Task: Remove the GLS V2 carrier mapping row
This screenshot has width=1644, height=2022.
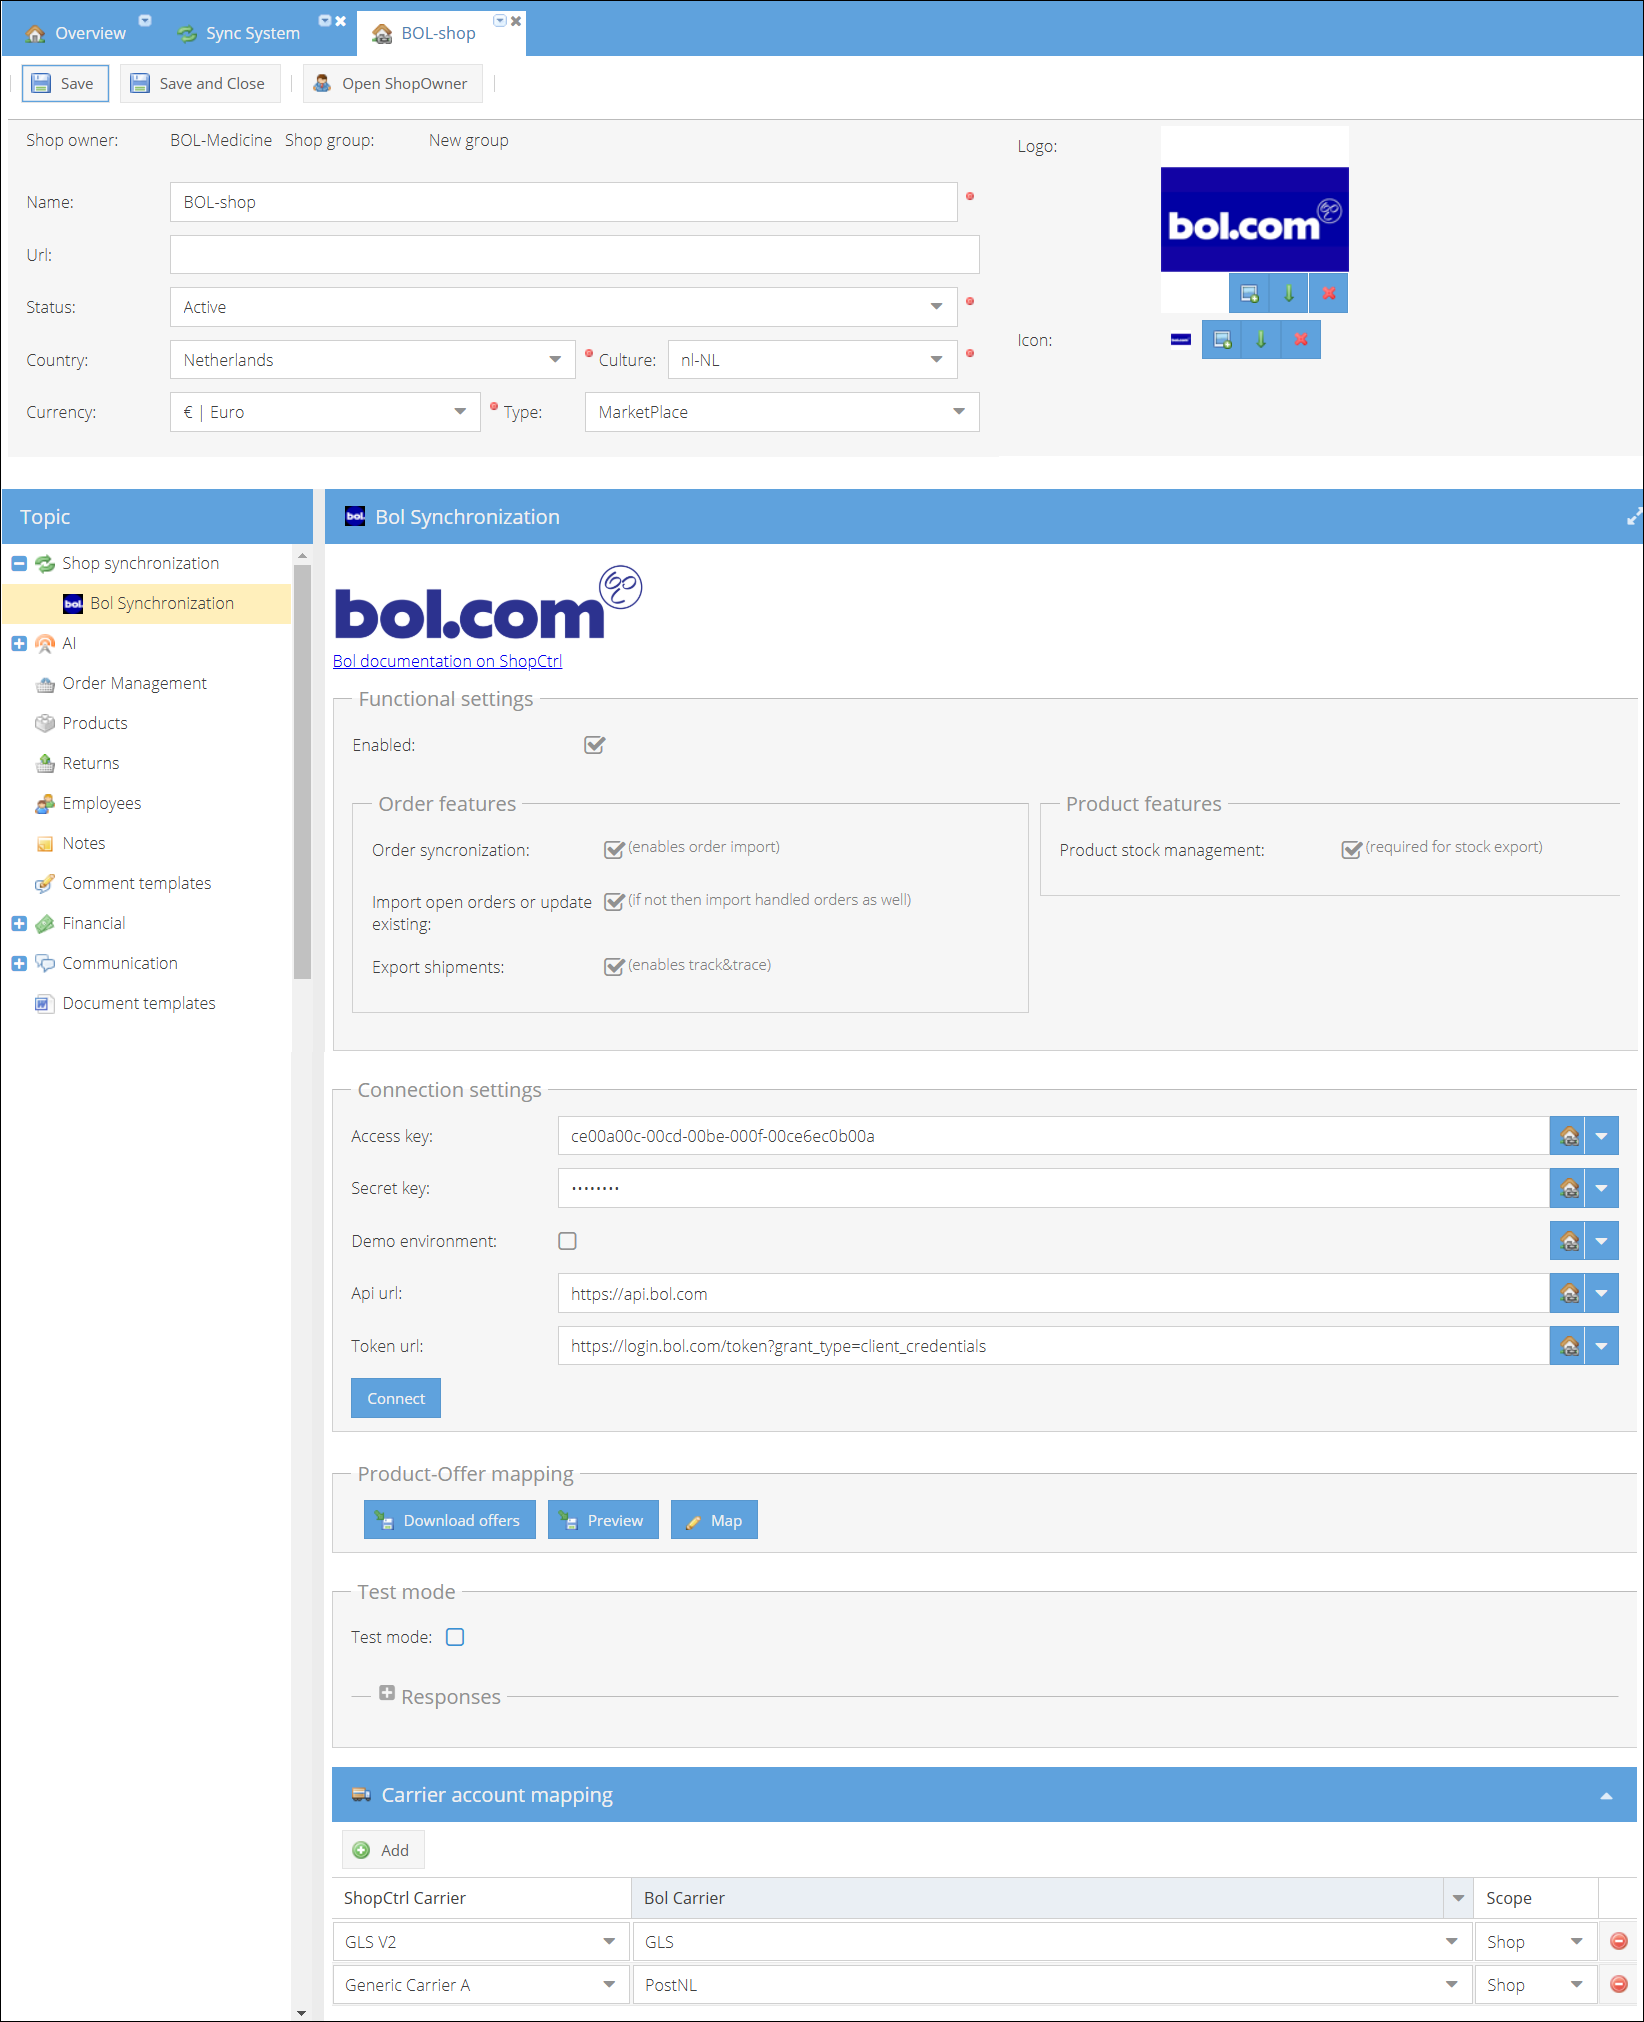Action: [1619, 1941]
